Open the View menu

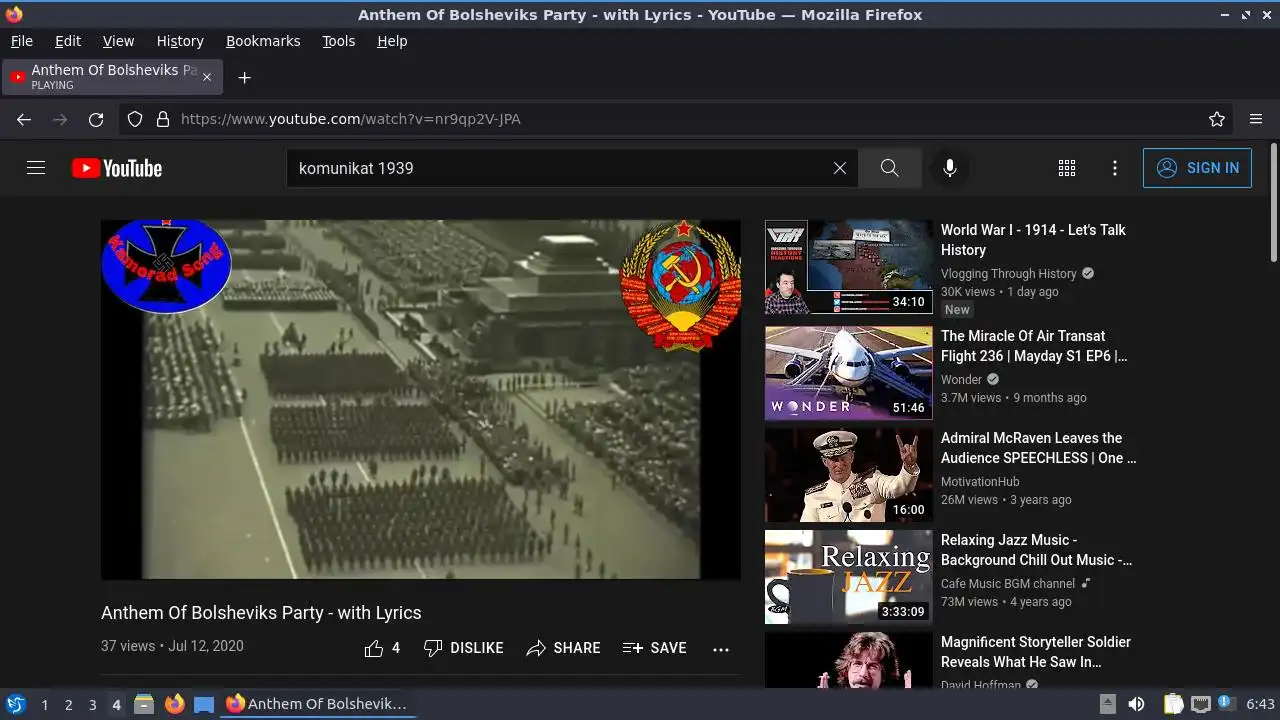(118, 41)
